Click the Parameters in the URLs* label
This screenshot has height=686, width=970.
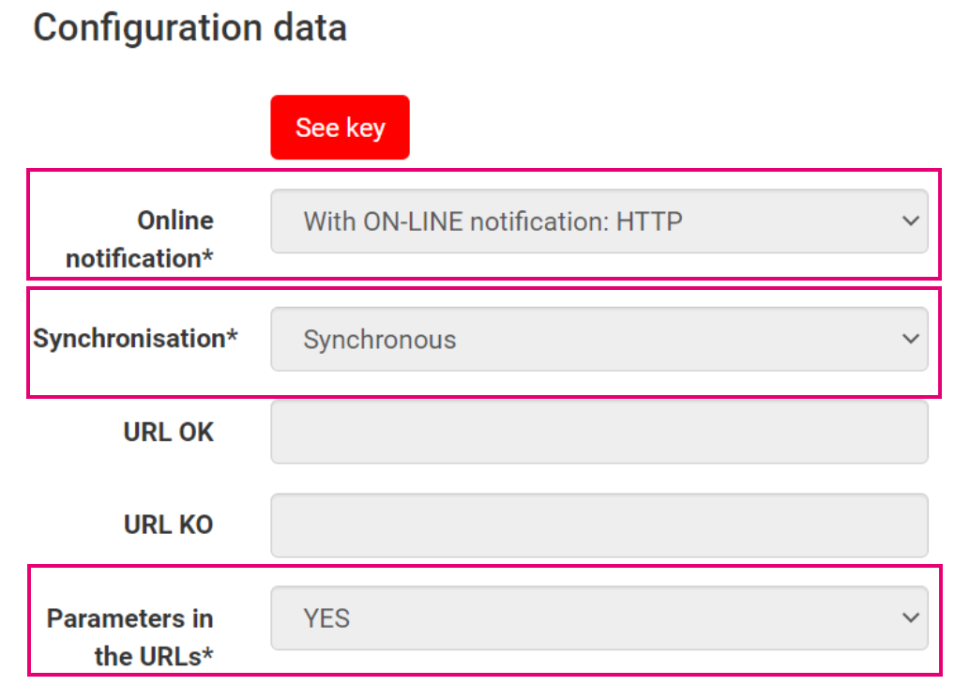click(x=130, y=637)
